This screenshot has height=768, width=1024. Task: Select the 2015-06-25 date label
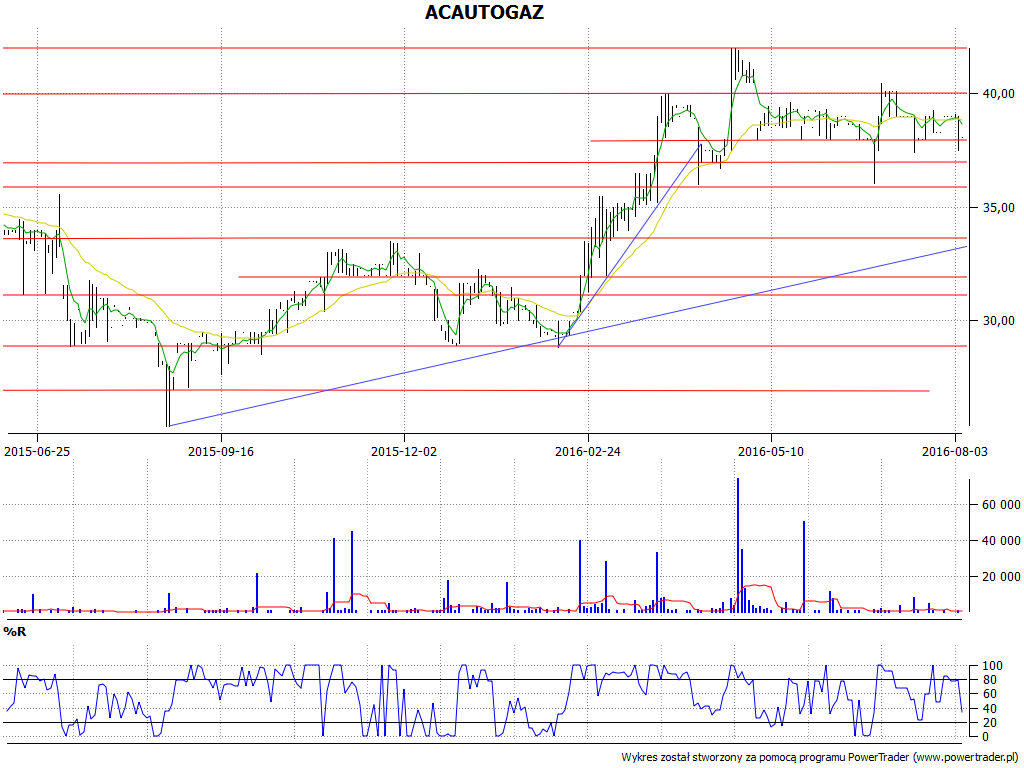pos(37,452)
